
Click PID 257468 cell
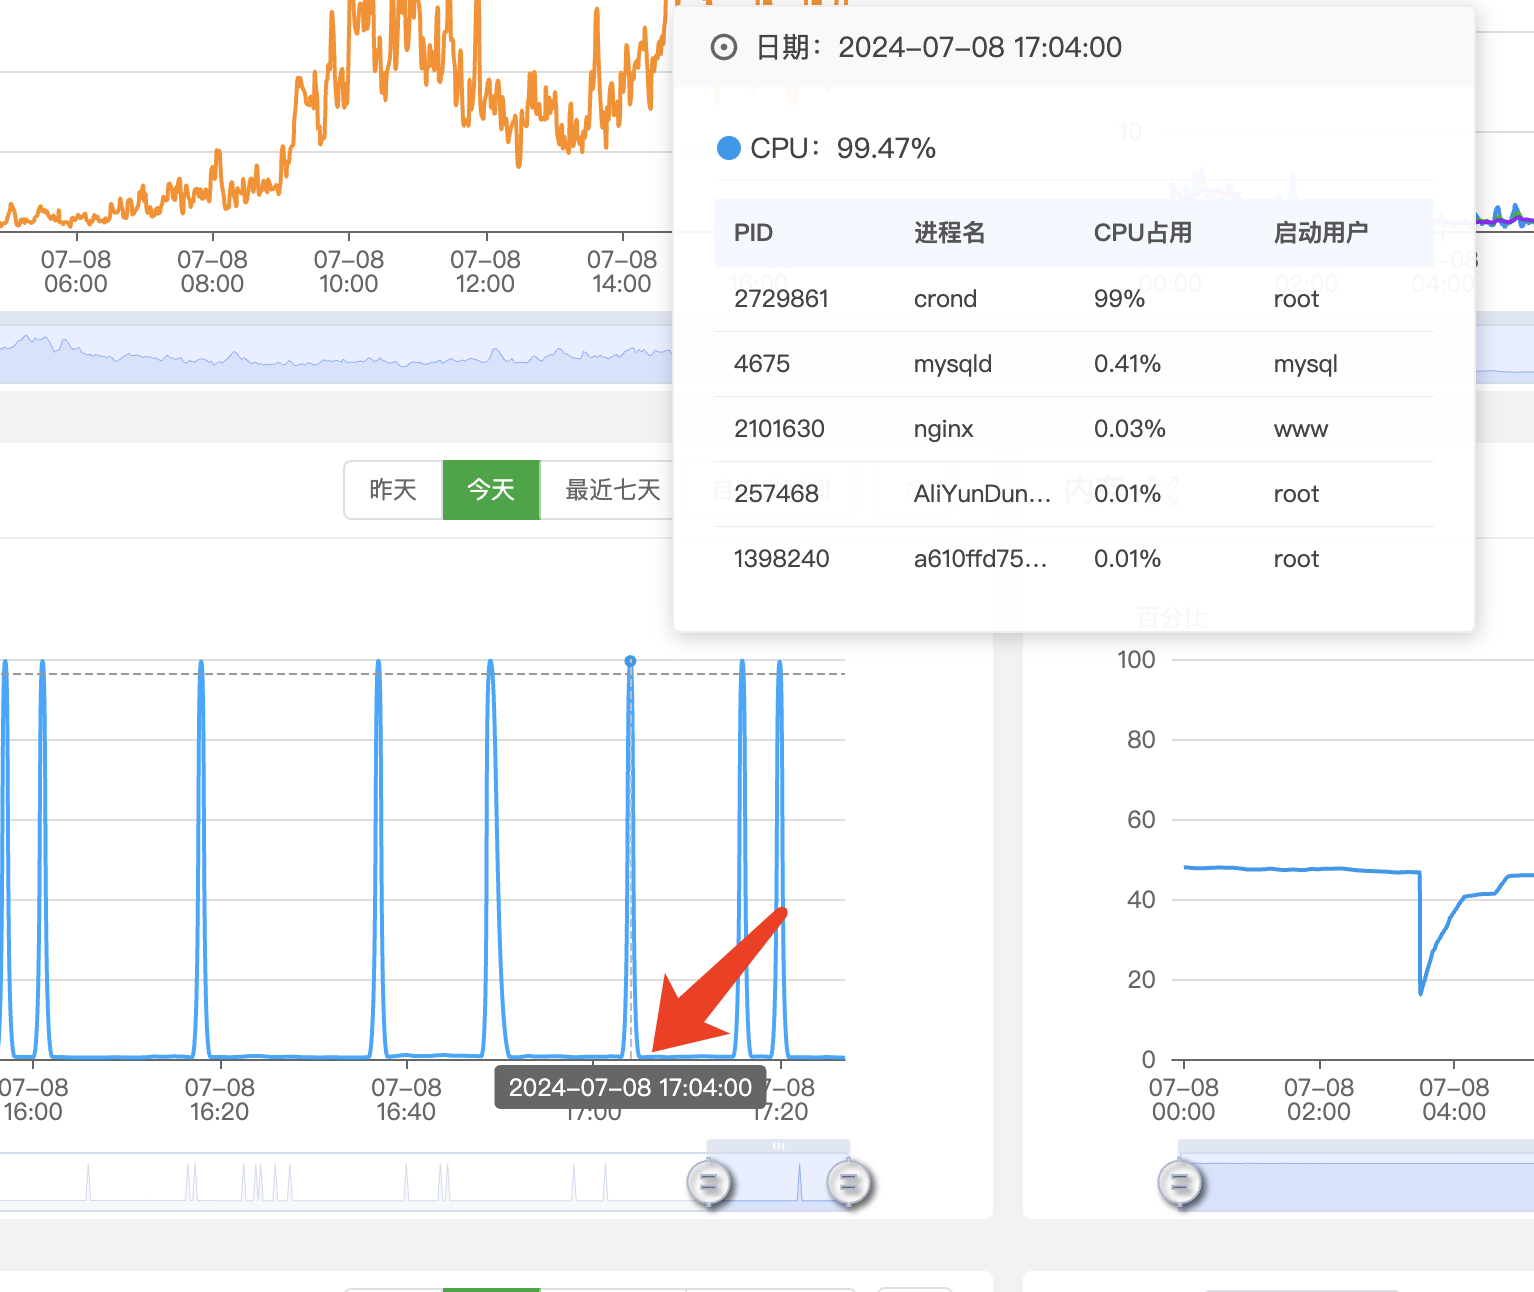[x=776, y=494]
